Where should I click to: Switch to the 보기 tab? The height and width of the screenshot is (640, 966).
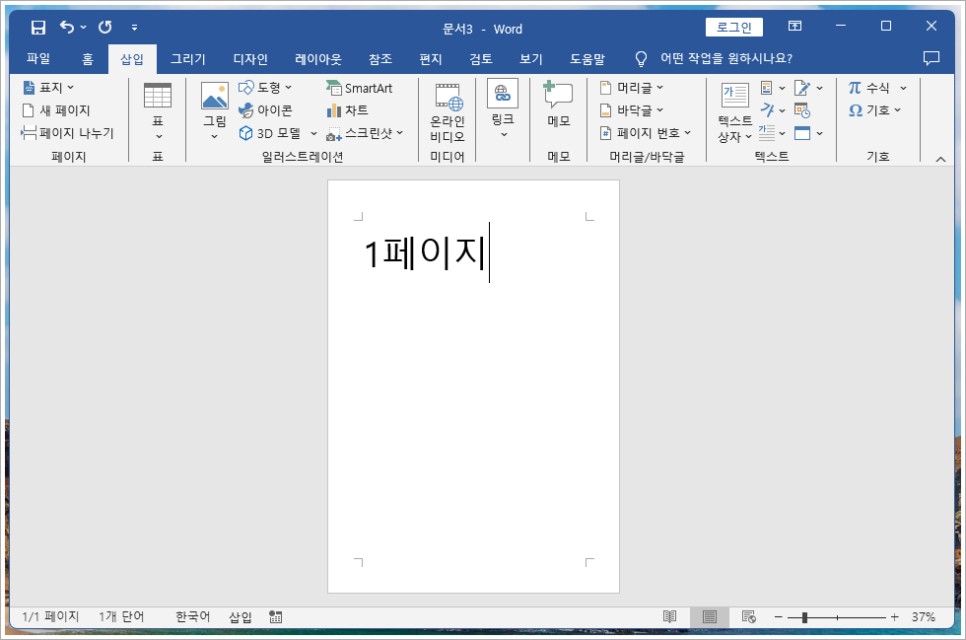click(x=530, y=59)
